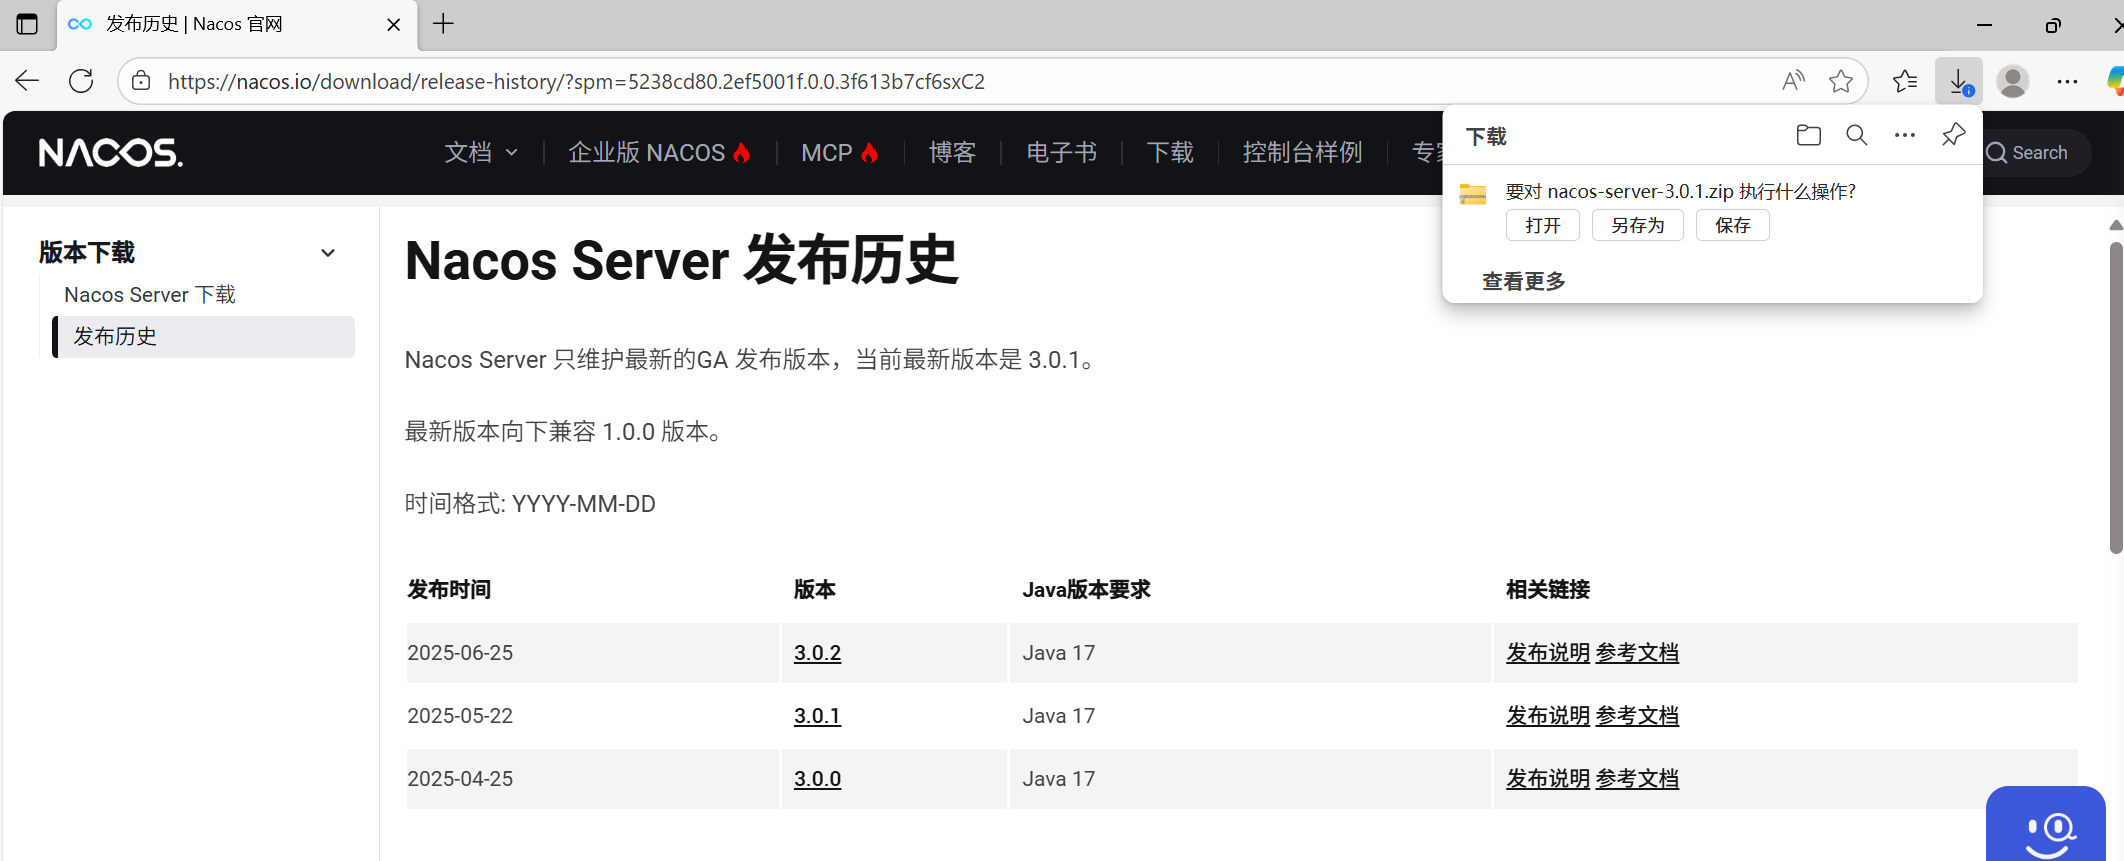Click Save for nacos-server-3.0.1.zip
2124x861 pixels.
[x=1733, y=225]
